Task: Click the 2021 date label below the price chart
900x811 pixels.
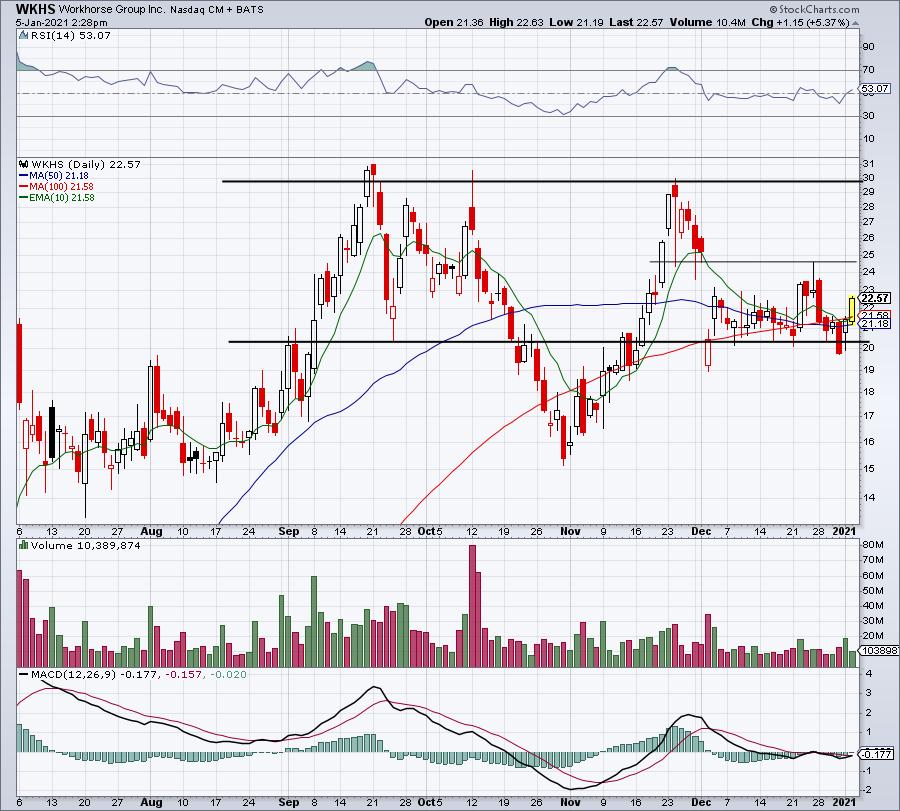Action: click(844, 531)
